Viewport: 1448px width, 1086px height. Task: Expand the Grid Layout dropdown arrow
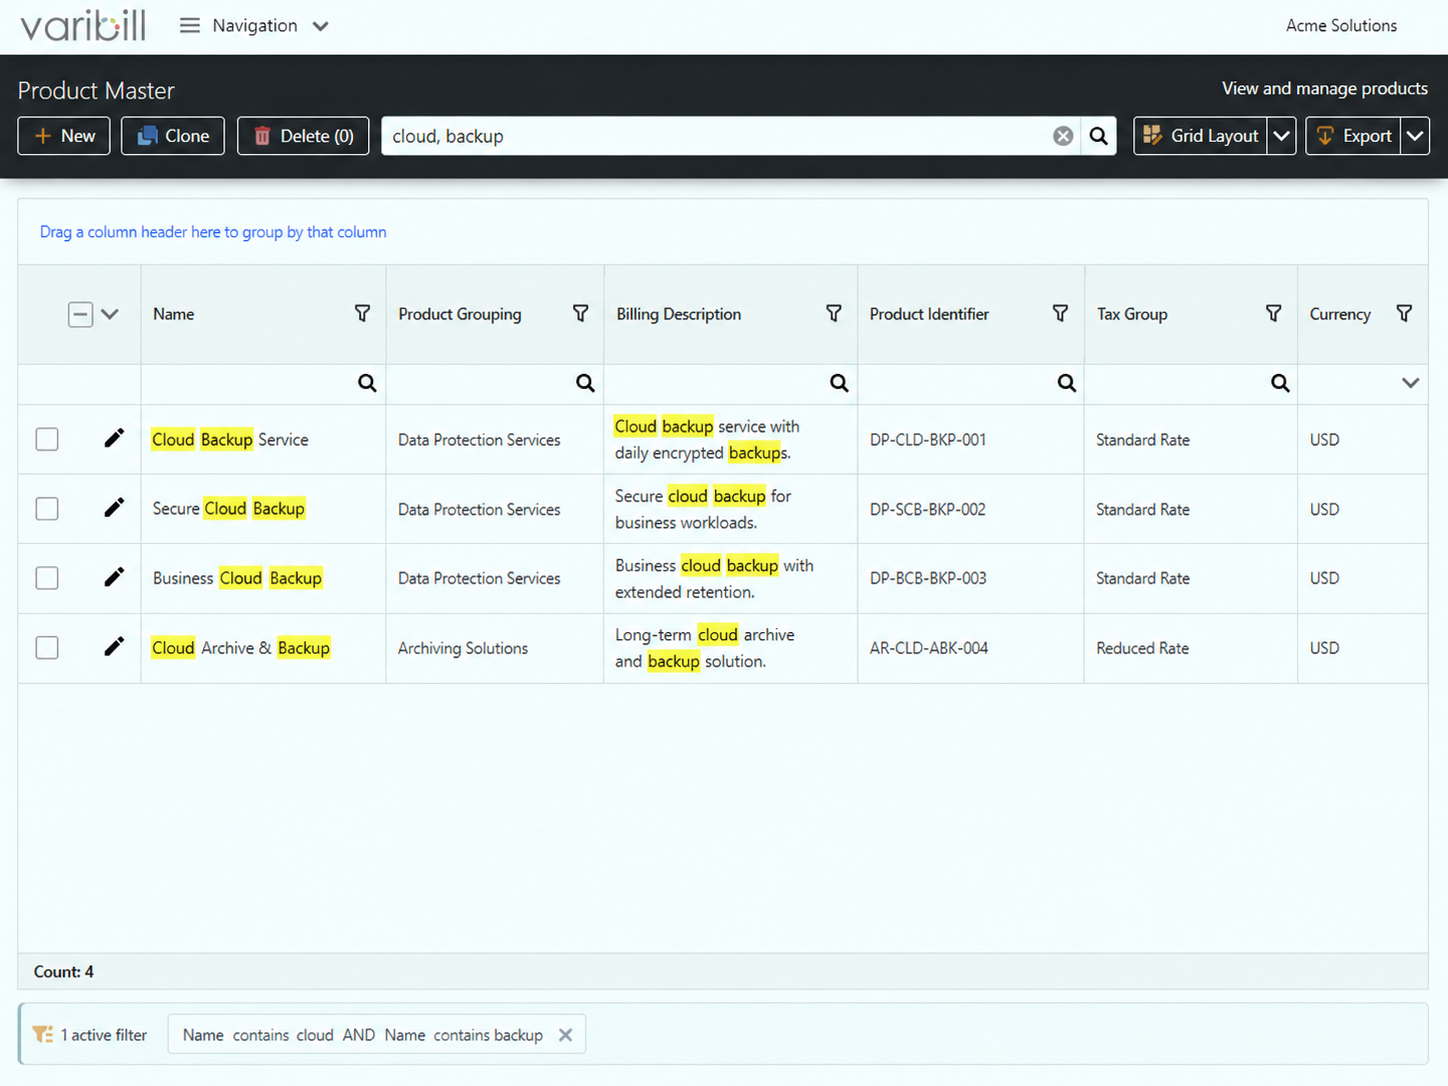point(1281,136)
